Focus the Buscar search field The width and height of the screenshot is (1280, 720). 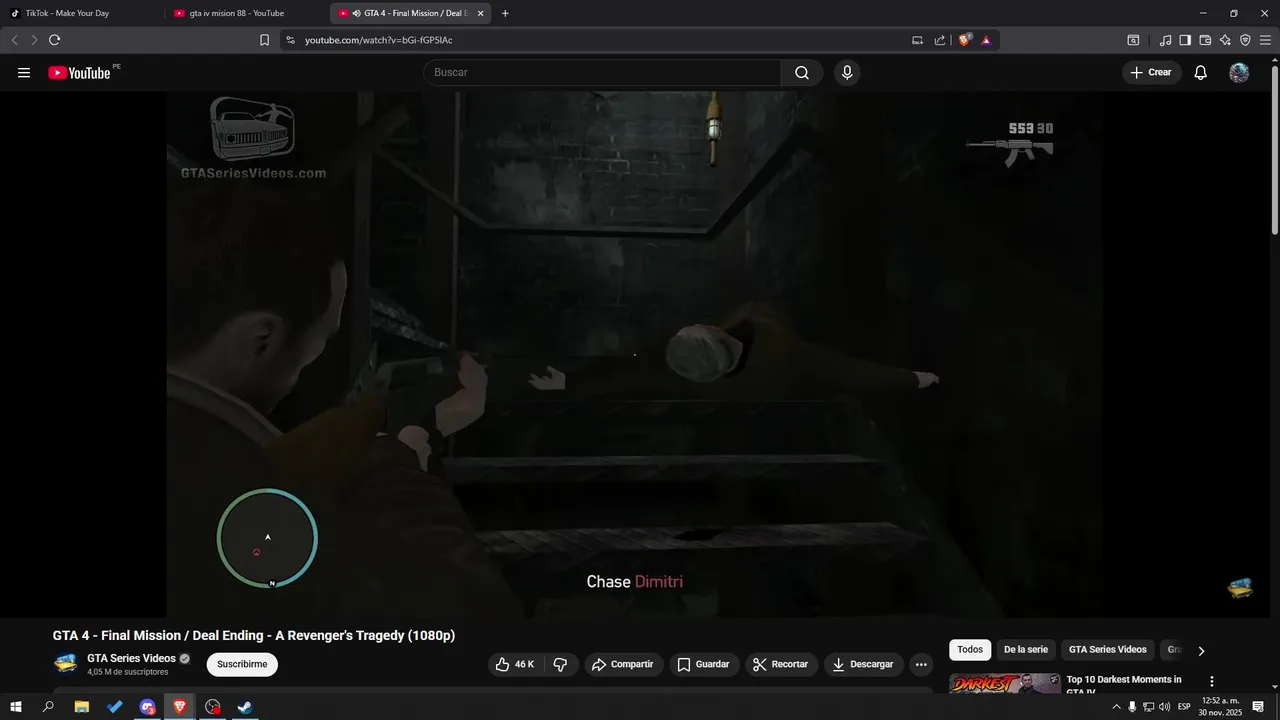(x=602, y=73)
